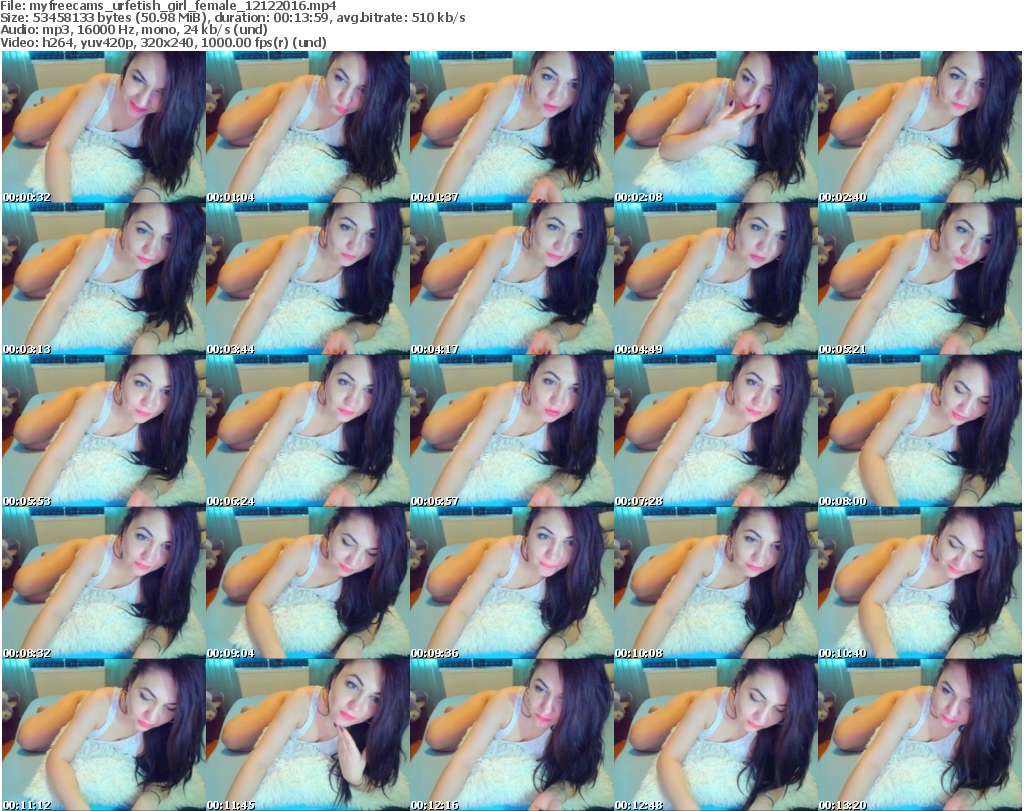The height and width of the screenshot is (811, 1024).
Task: Click the File name line in header
Action: pyautogui.click(x=168, y=6)
